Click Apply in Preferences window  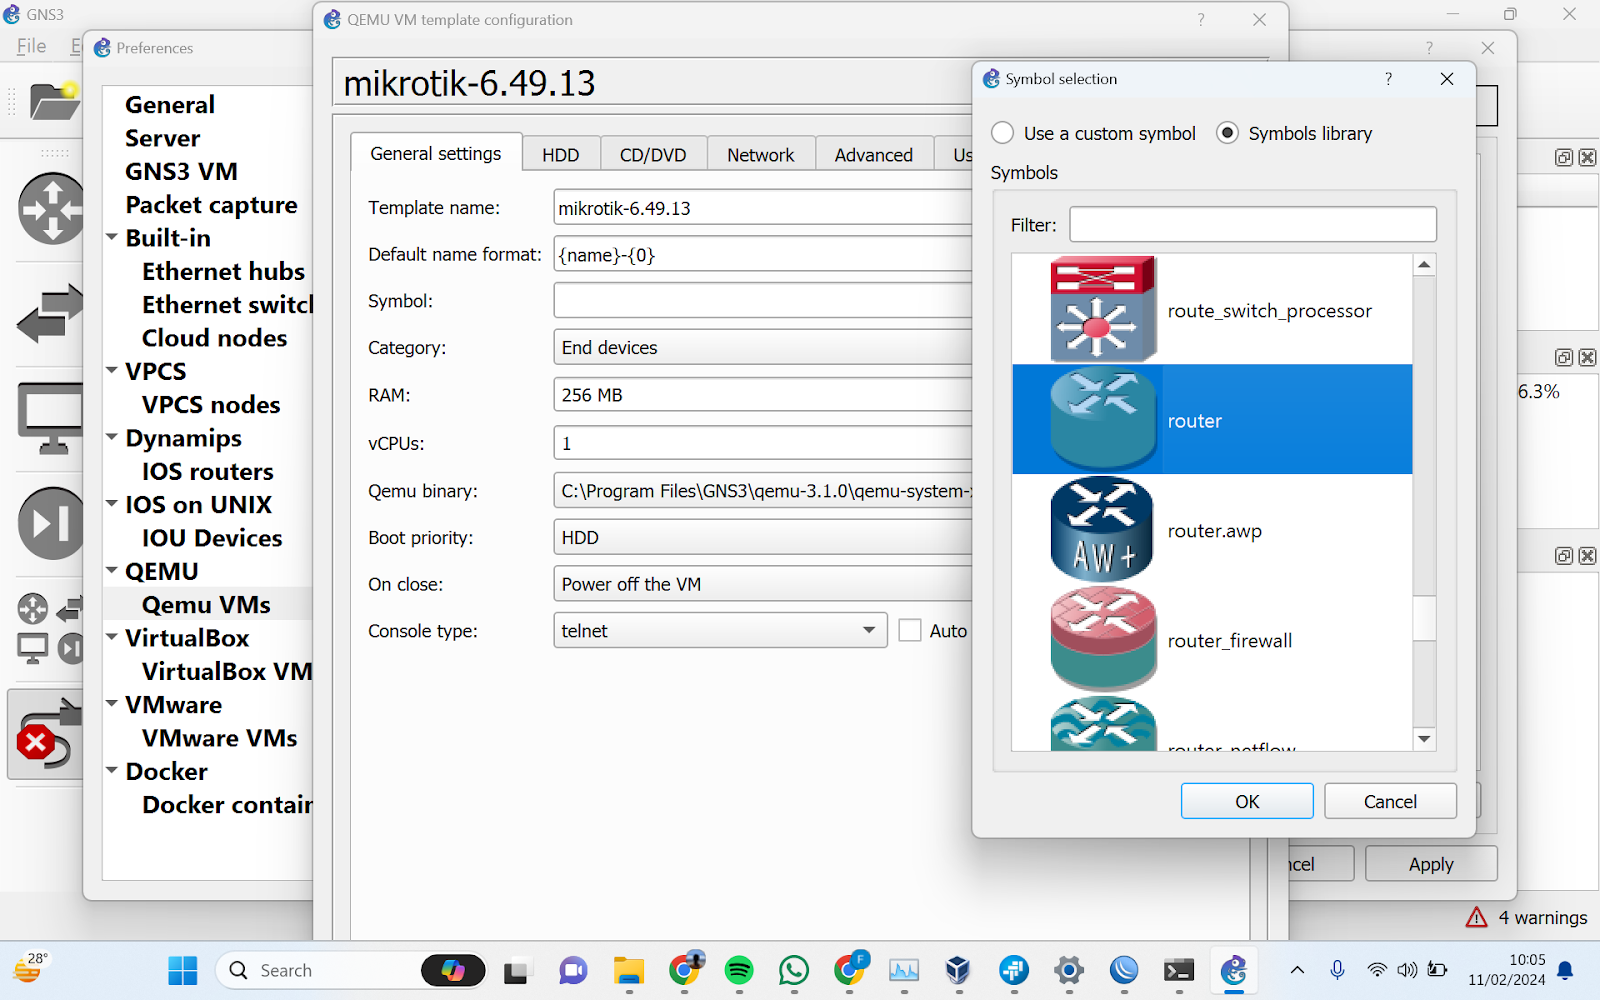tap(1431, 864)
